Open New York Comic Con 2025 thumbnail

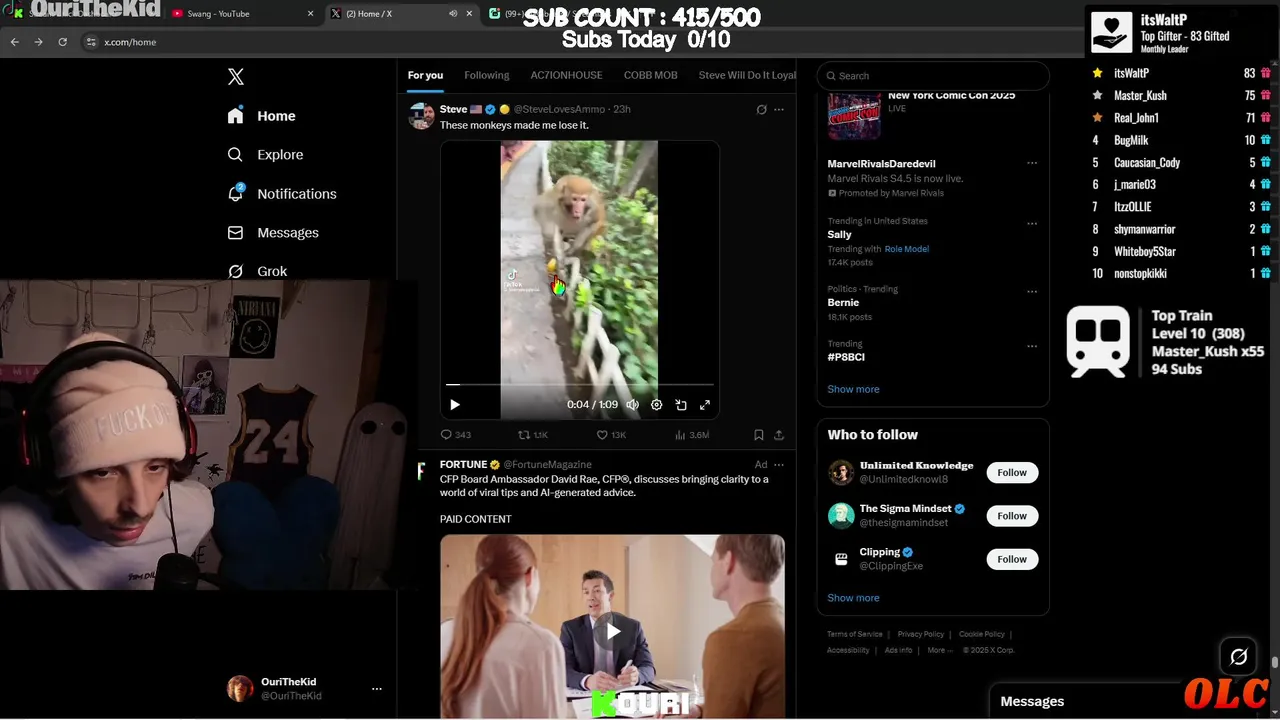coord(854,115)
